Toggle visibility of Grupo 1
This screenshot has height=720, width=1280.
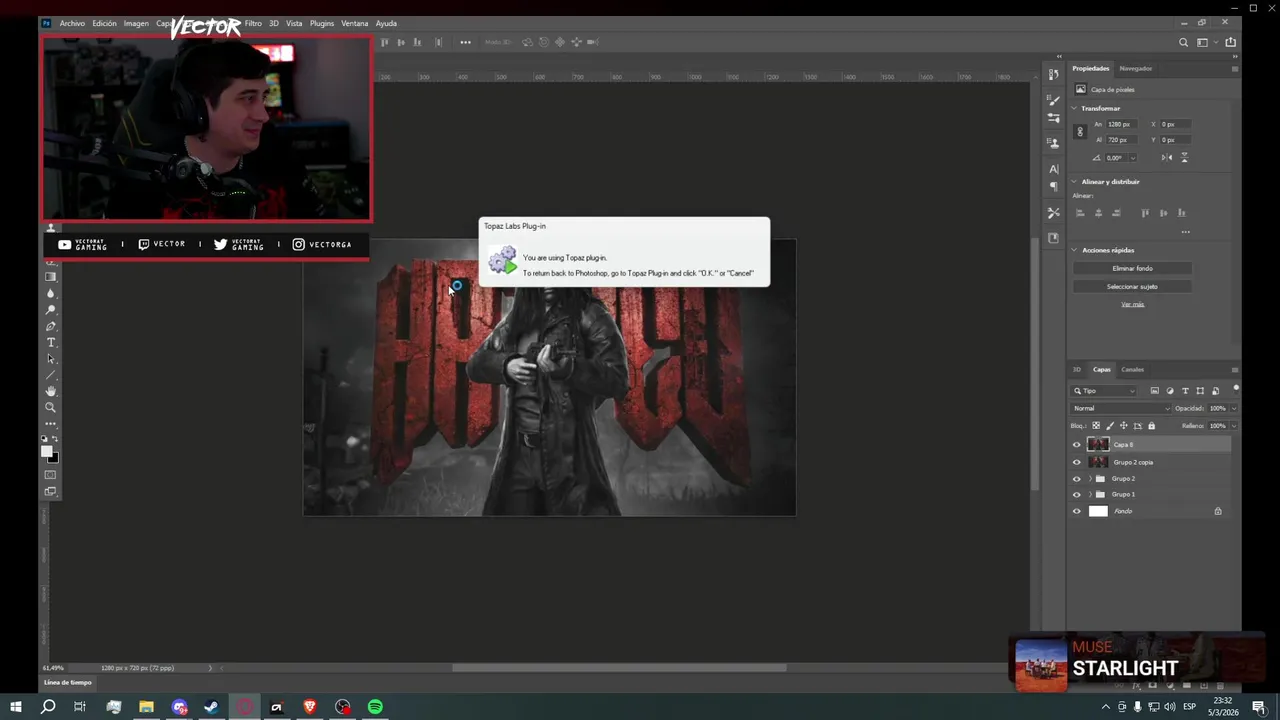point(1077,494)
